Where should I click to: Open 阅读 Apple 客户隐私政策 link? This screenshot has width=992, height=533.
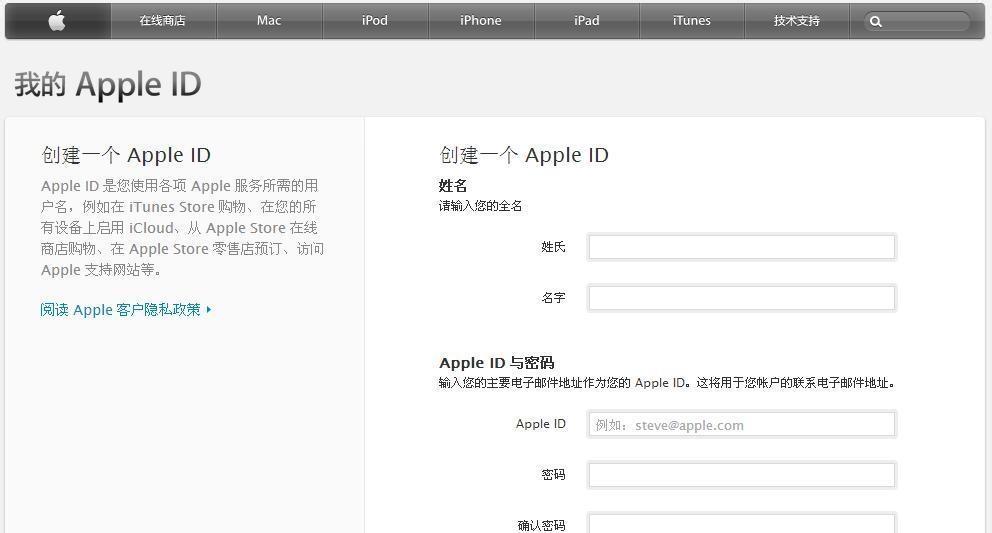click(120, 310)
